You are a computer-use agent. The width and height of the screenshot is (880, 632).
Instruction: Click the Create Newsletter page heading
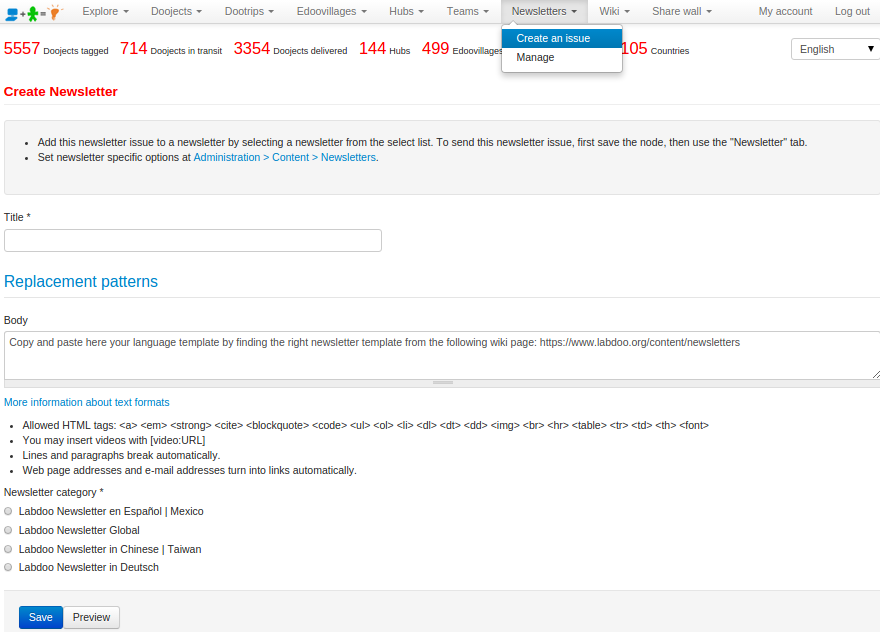61,91
